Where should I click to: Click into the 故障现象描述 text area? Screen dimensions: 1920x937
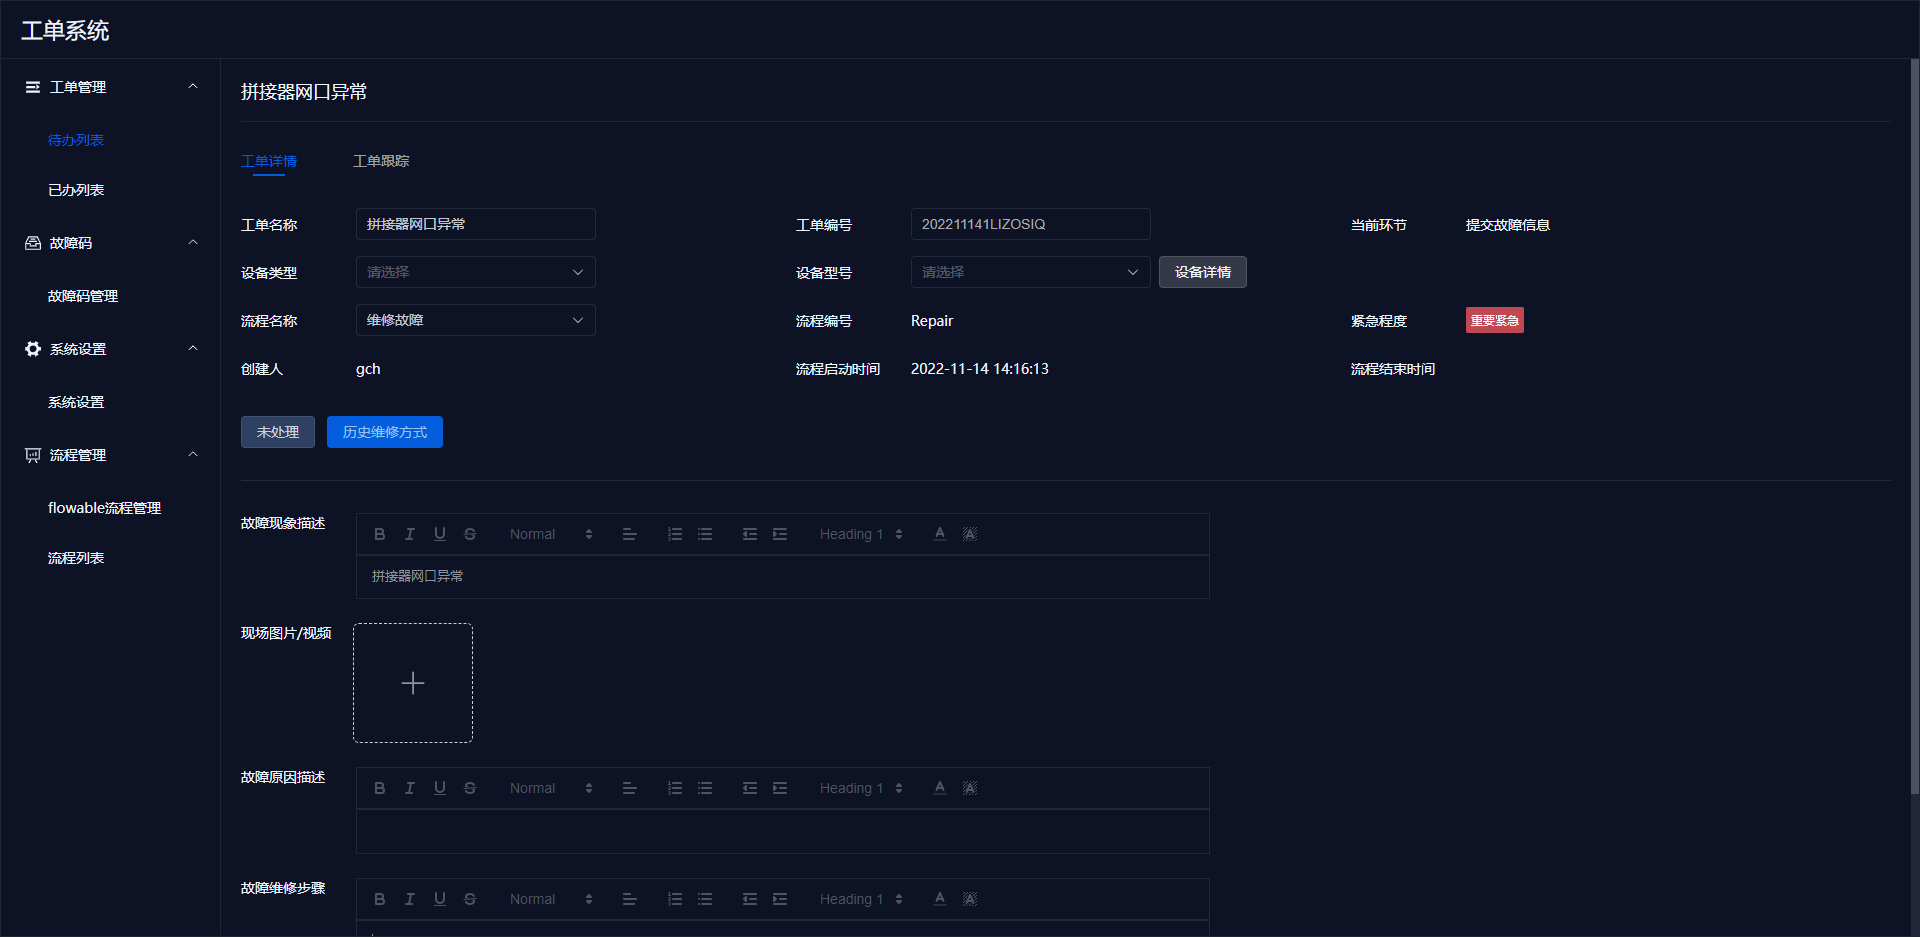(783, 577)
